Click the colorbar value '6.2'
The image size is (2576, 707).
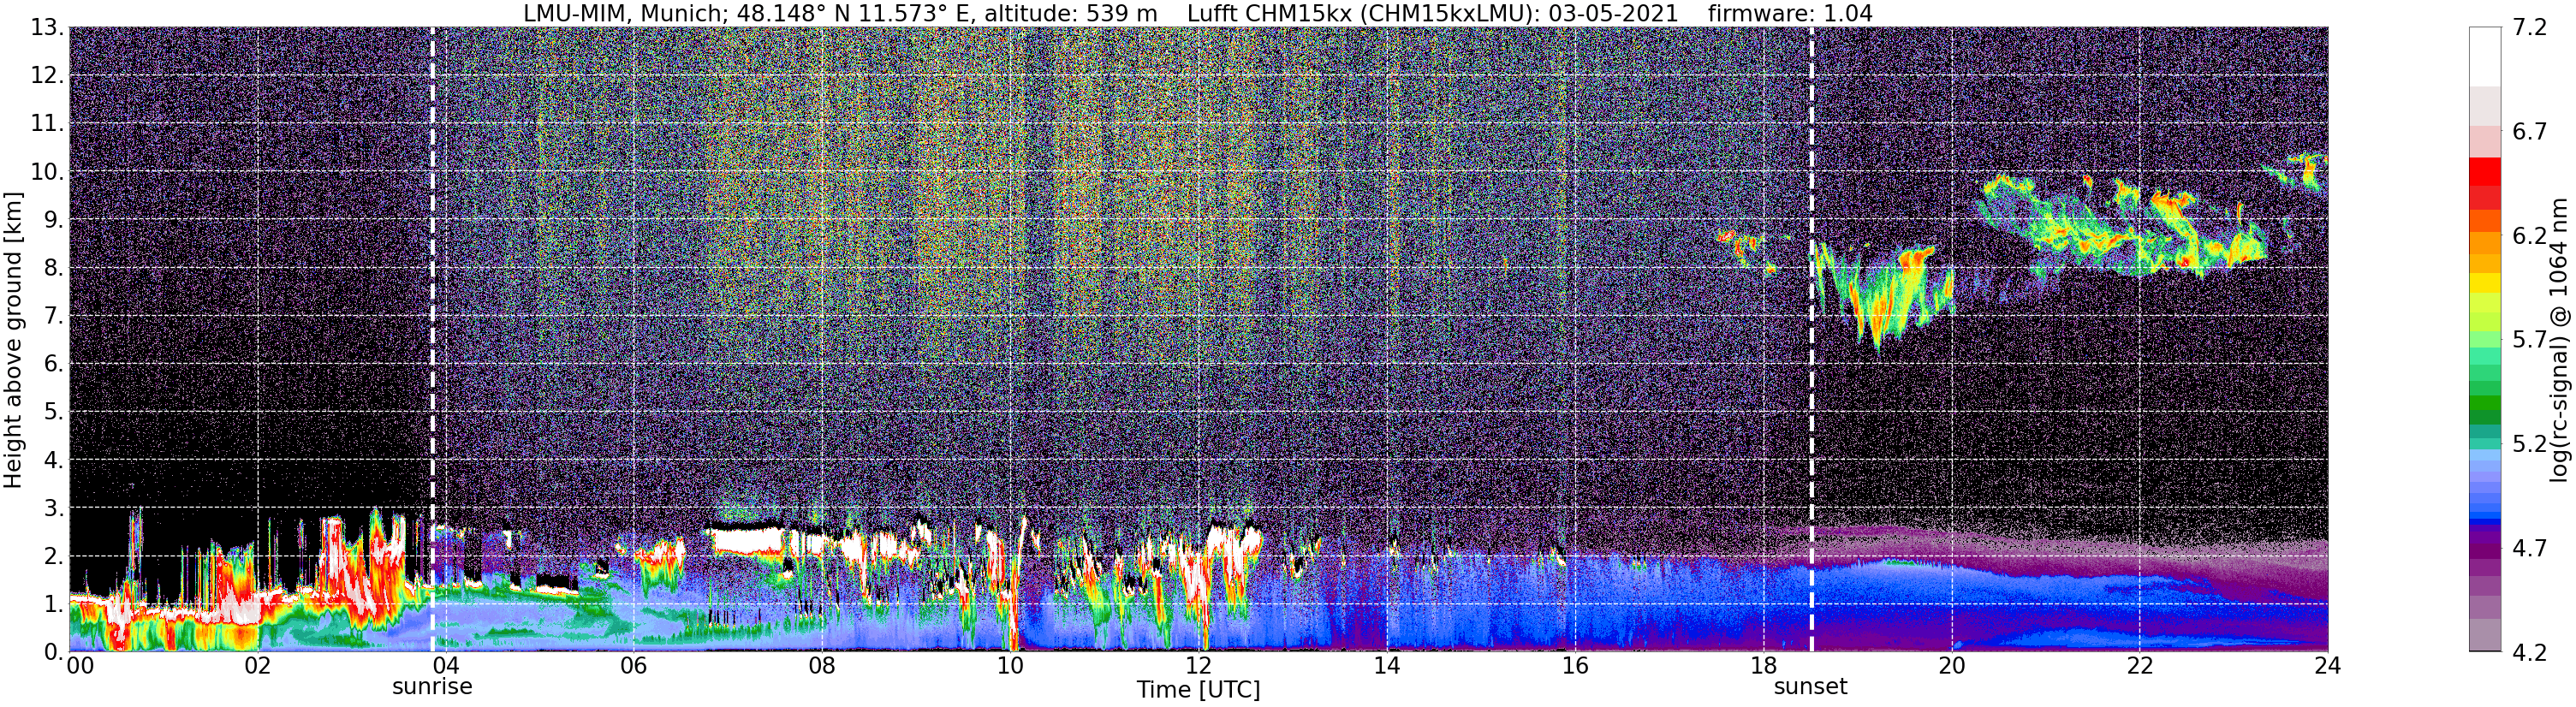coord(2529,236)
